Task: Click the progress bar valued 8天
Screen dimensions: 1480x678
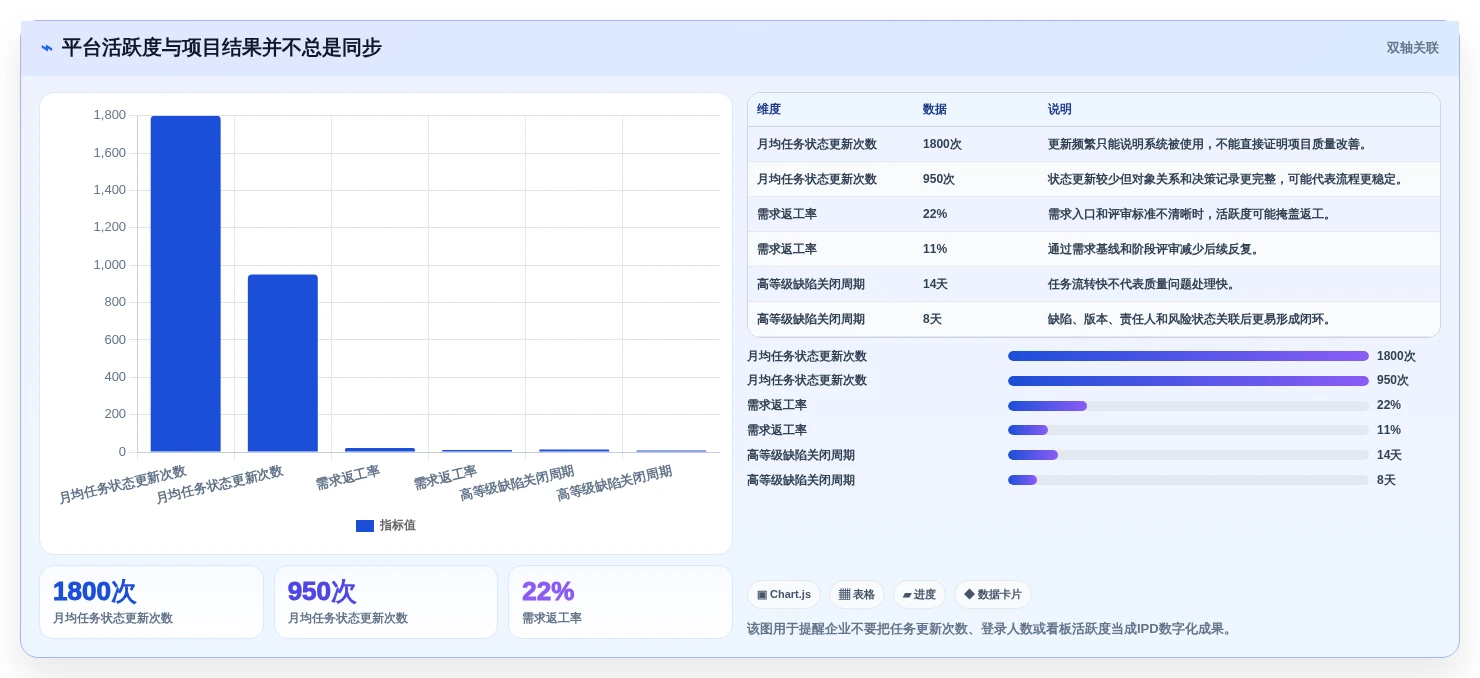Action: [1188, 480]
